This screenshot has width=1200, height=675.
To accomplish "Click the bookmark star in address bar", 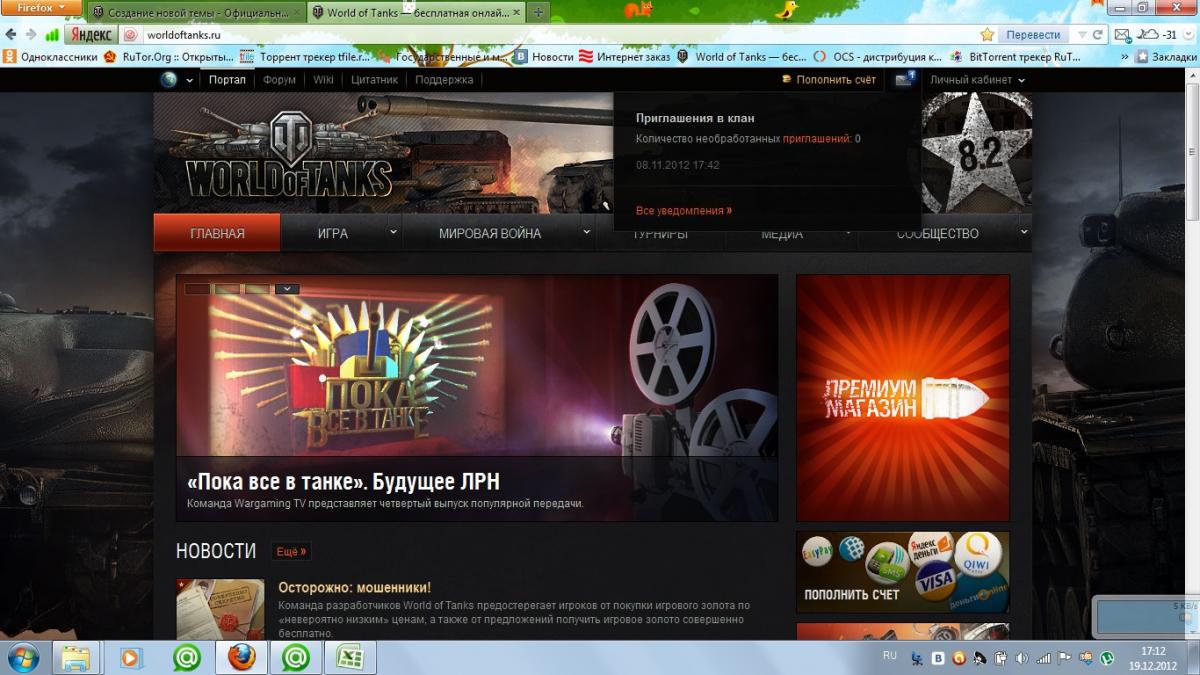I will (x=987, y=35).
